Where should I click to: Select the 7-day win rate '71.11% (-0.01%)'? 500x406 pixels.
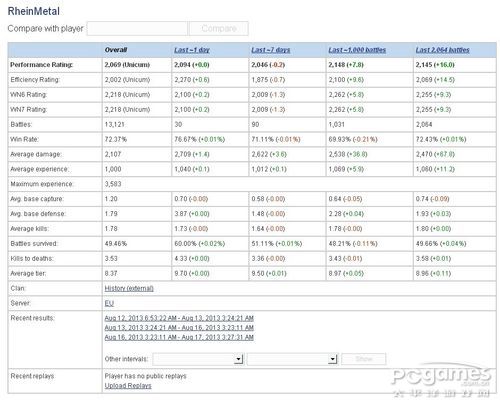(x=276, y=139)
